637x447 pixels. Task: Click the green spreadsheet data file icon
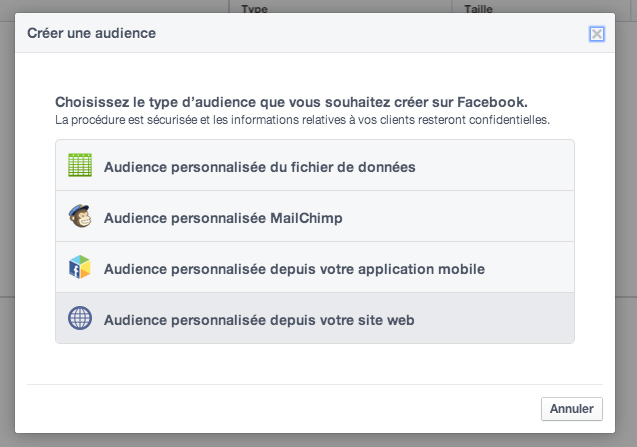80,165
